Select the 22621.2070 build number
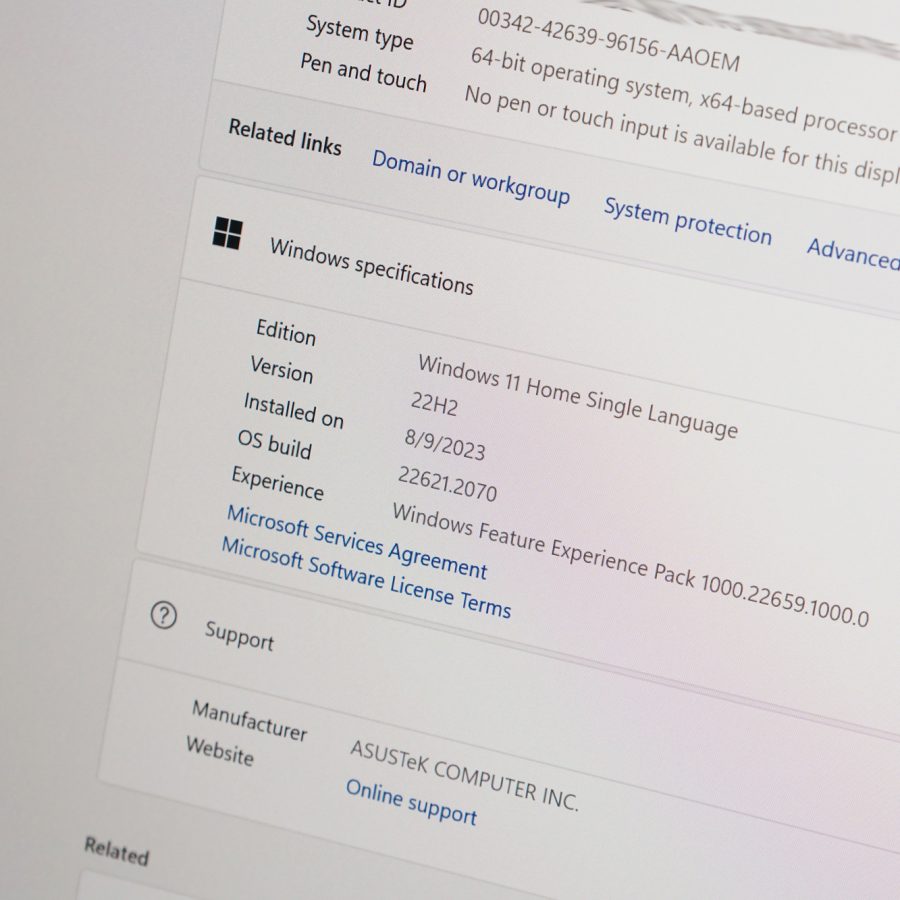Screen dimensions: 900x900 [447, 484]
